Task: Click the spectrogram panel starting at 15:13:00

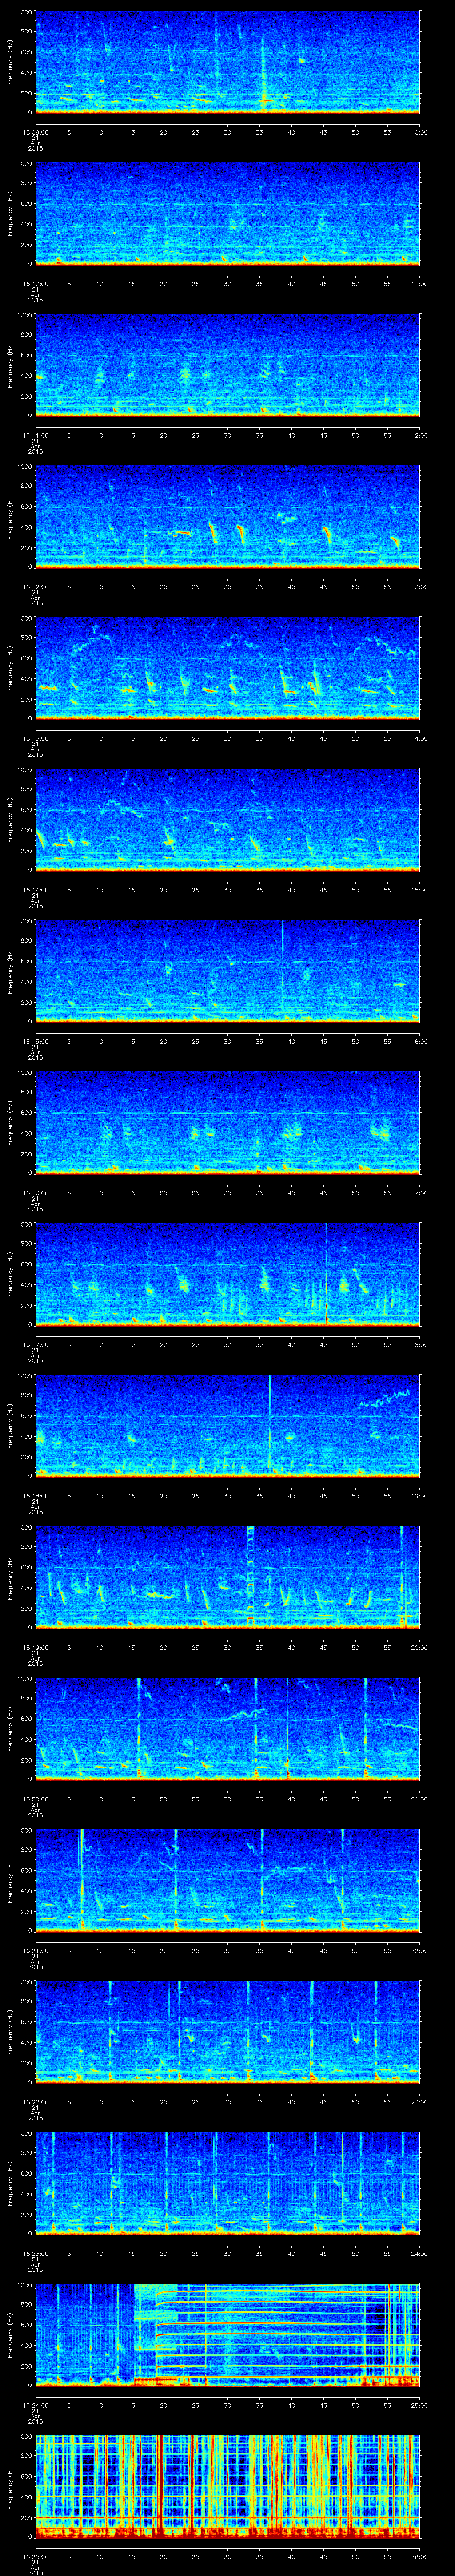Action: 227,668
